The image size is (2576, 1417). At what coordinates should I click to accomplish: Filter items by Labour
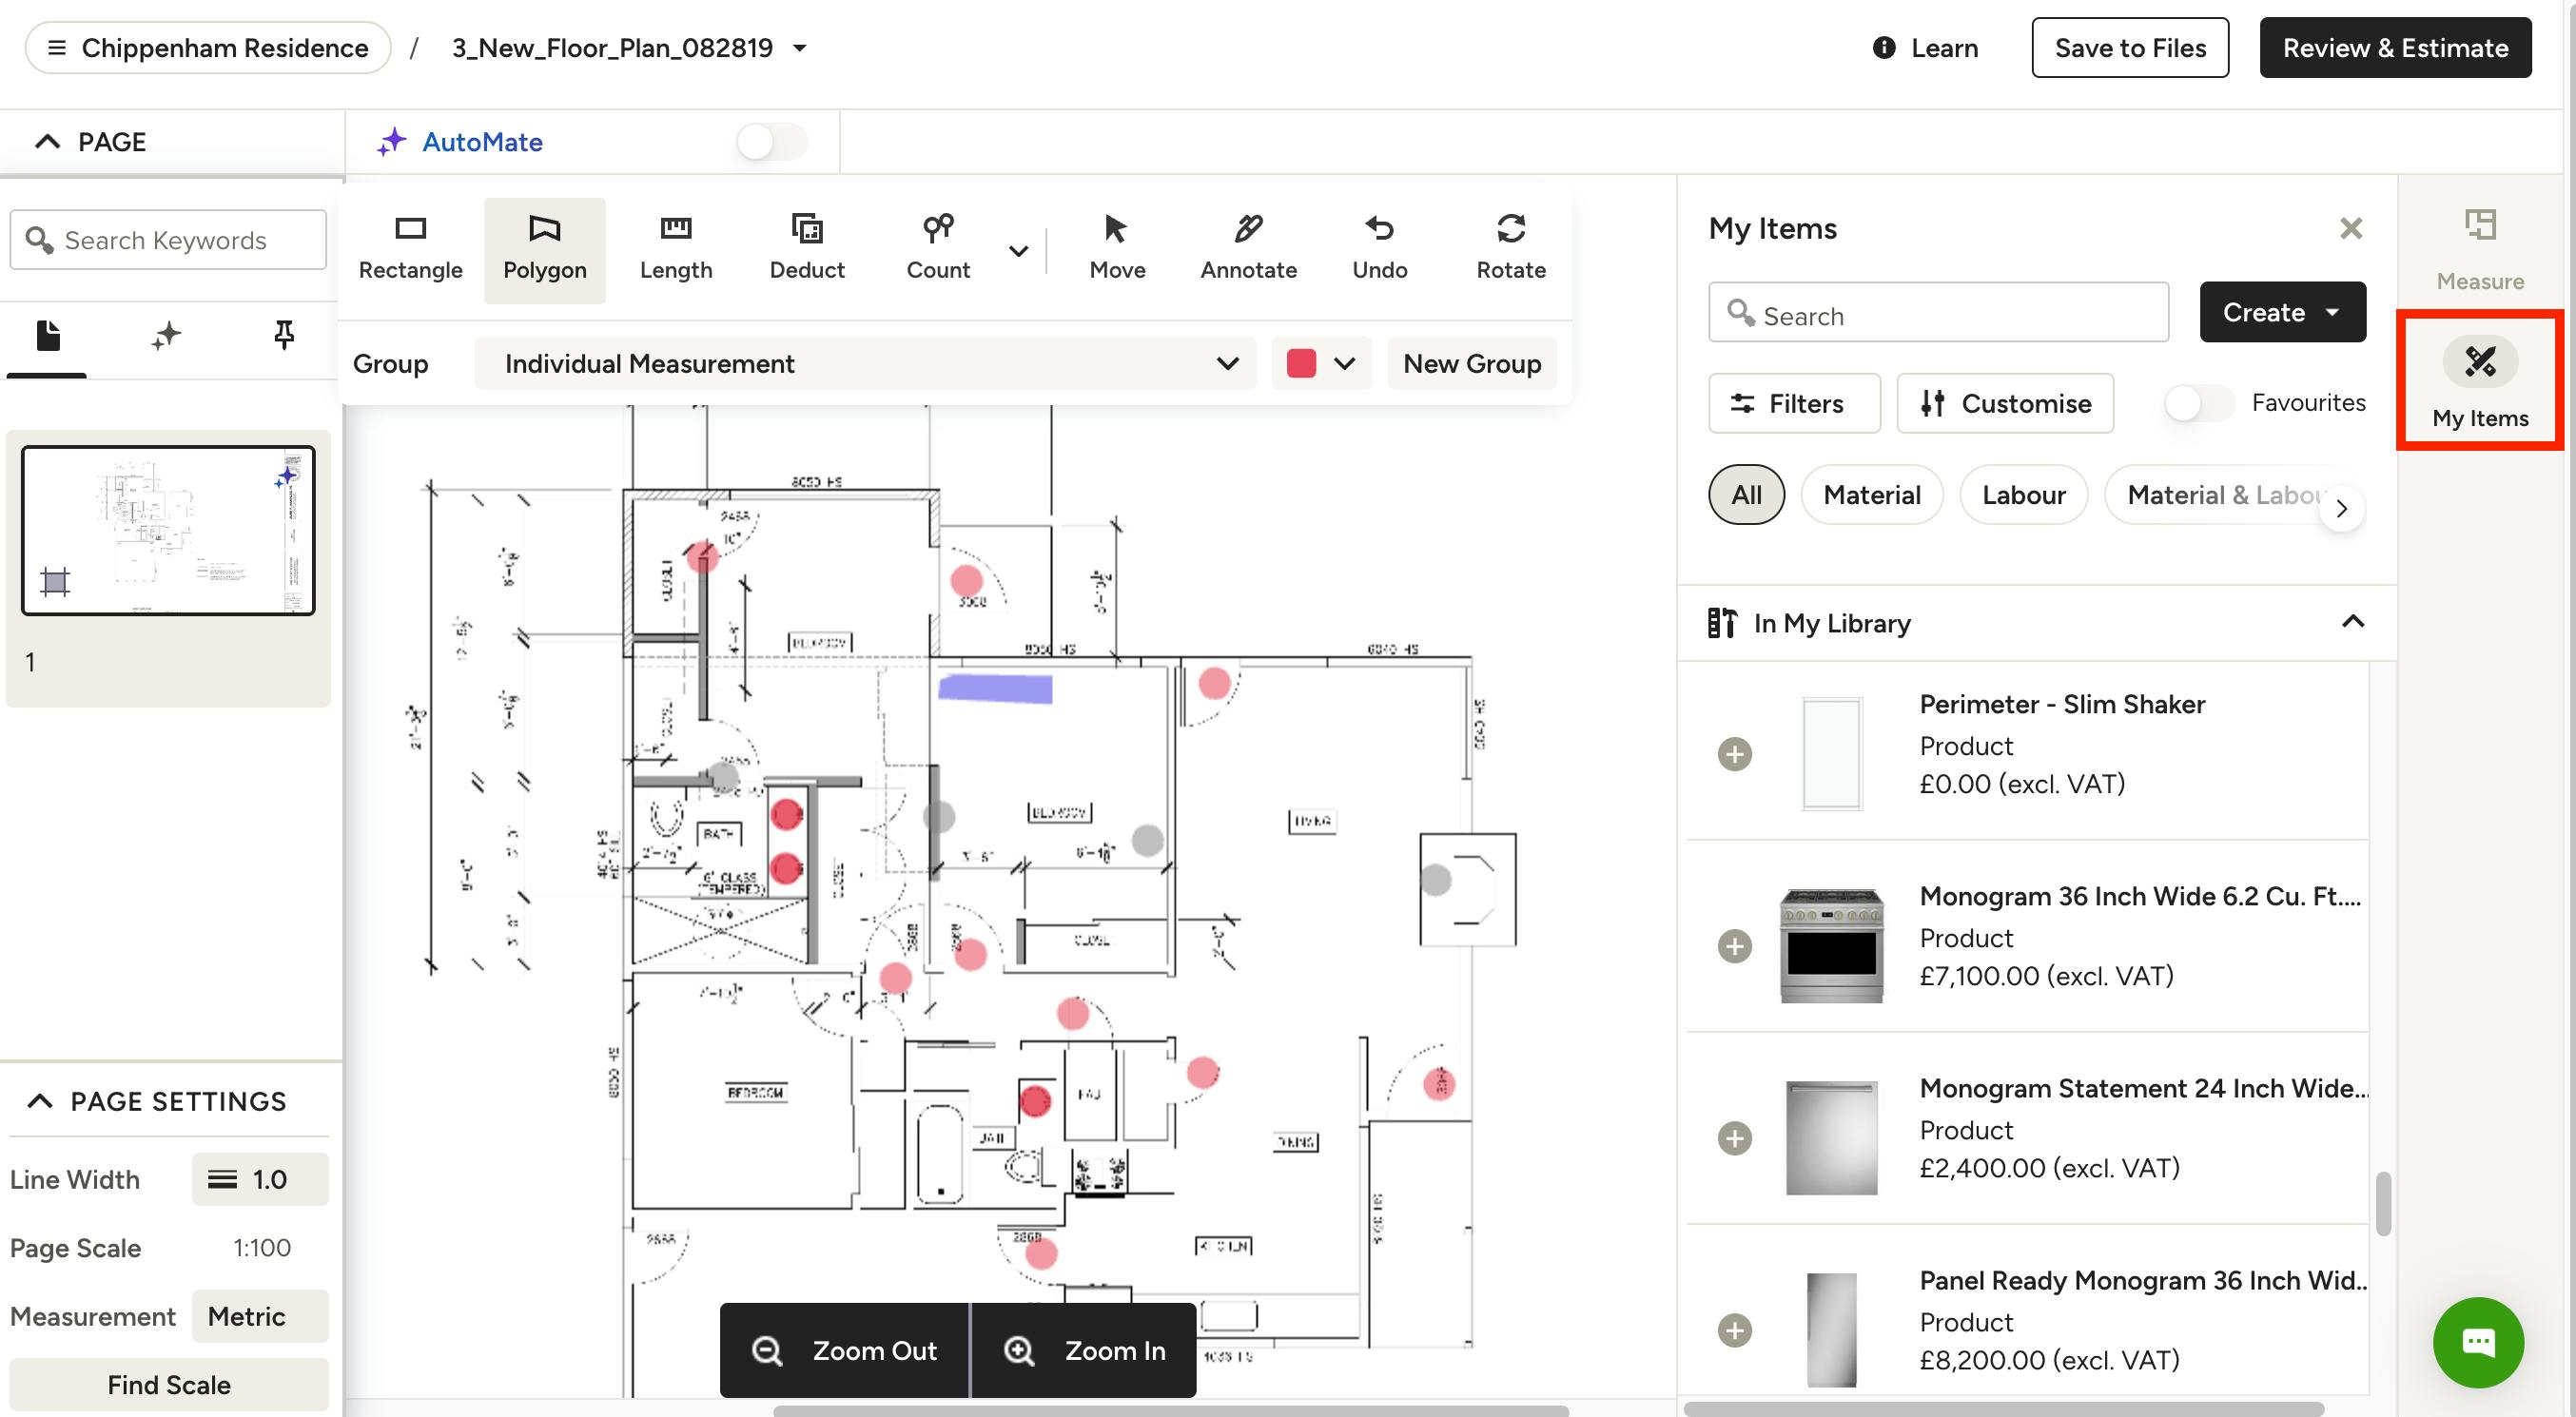coord(2023,495)
